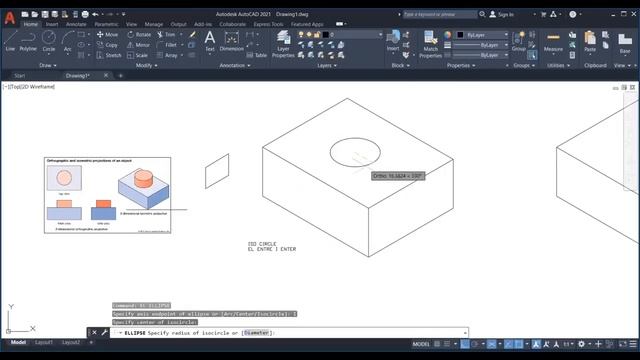The height and width of the screenshot is (360, 640).
Task: Click Plot (print) in quick access toolbar
Action: (85, 14)
